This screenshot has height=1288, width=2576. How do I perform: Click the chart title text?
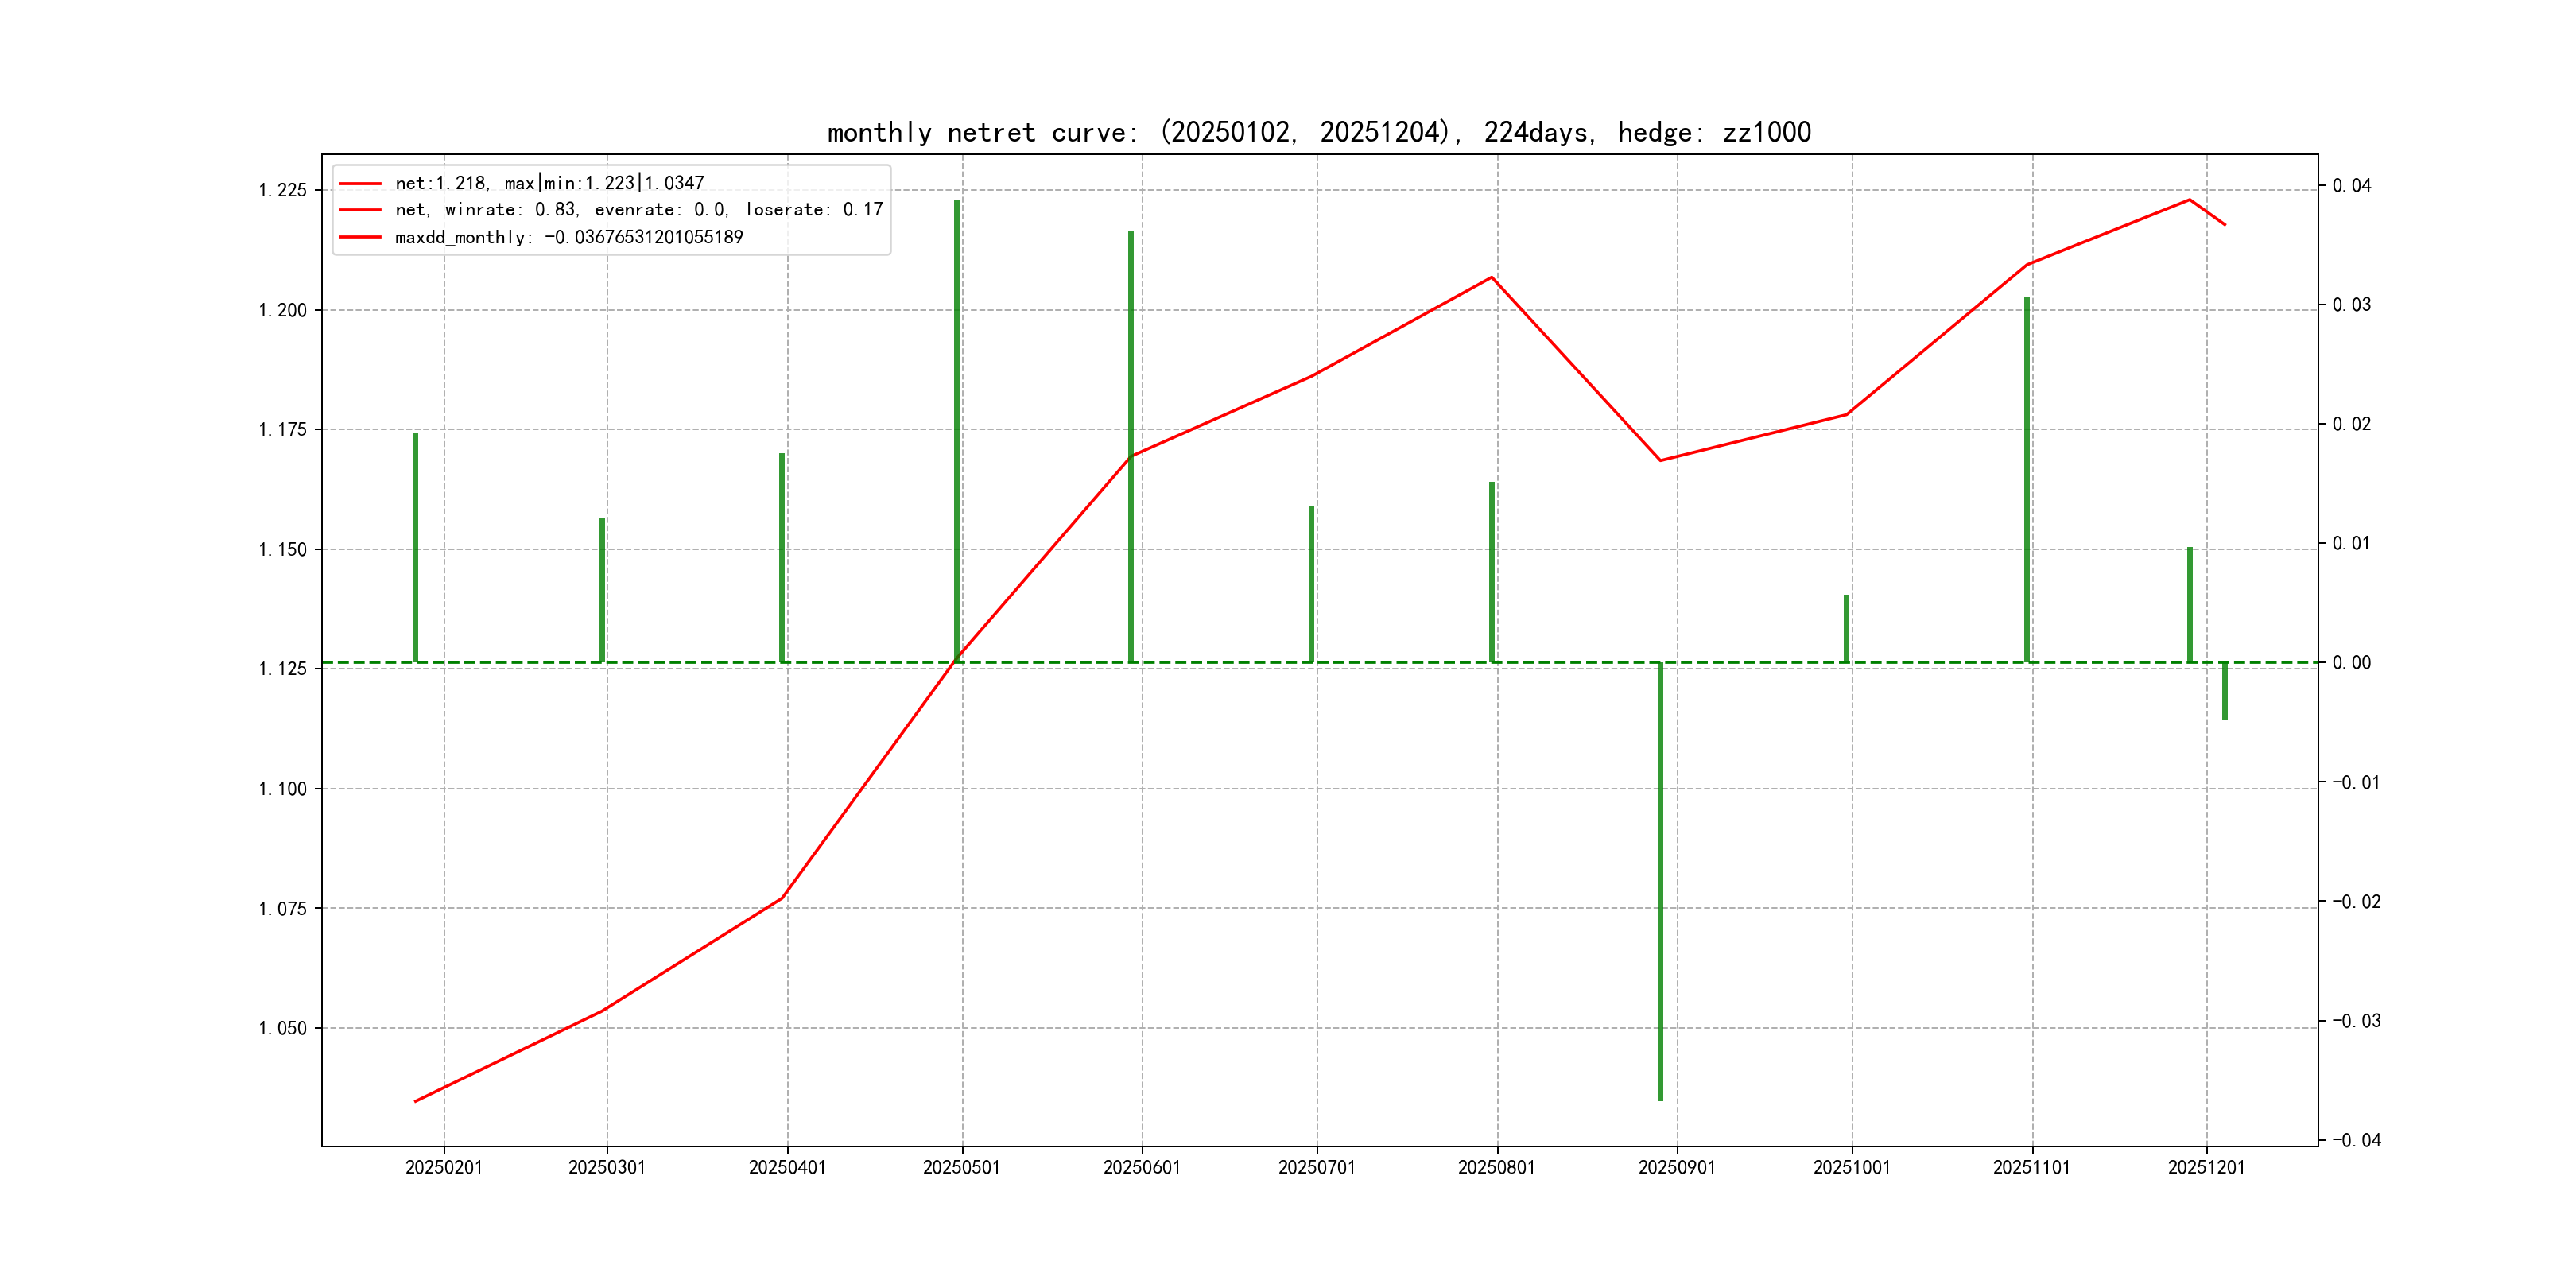(1318, 132)
